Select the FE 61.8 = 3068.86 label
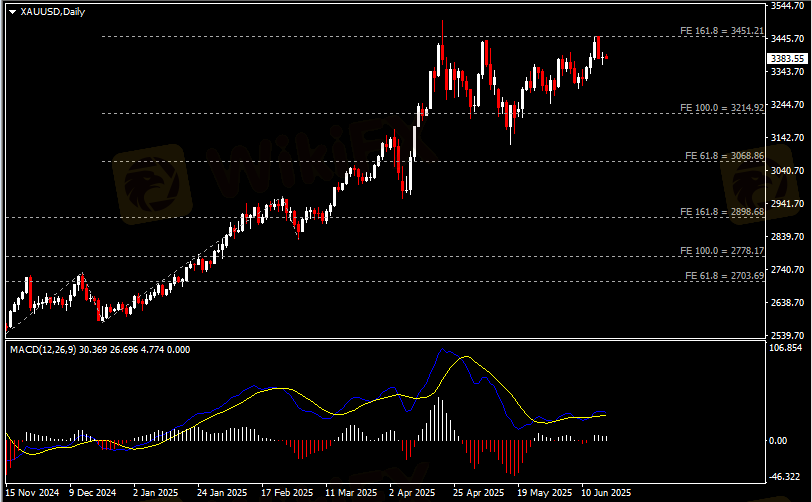 point(724,156)
